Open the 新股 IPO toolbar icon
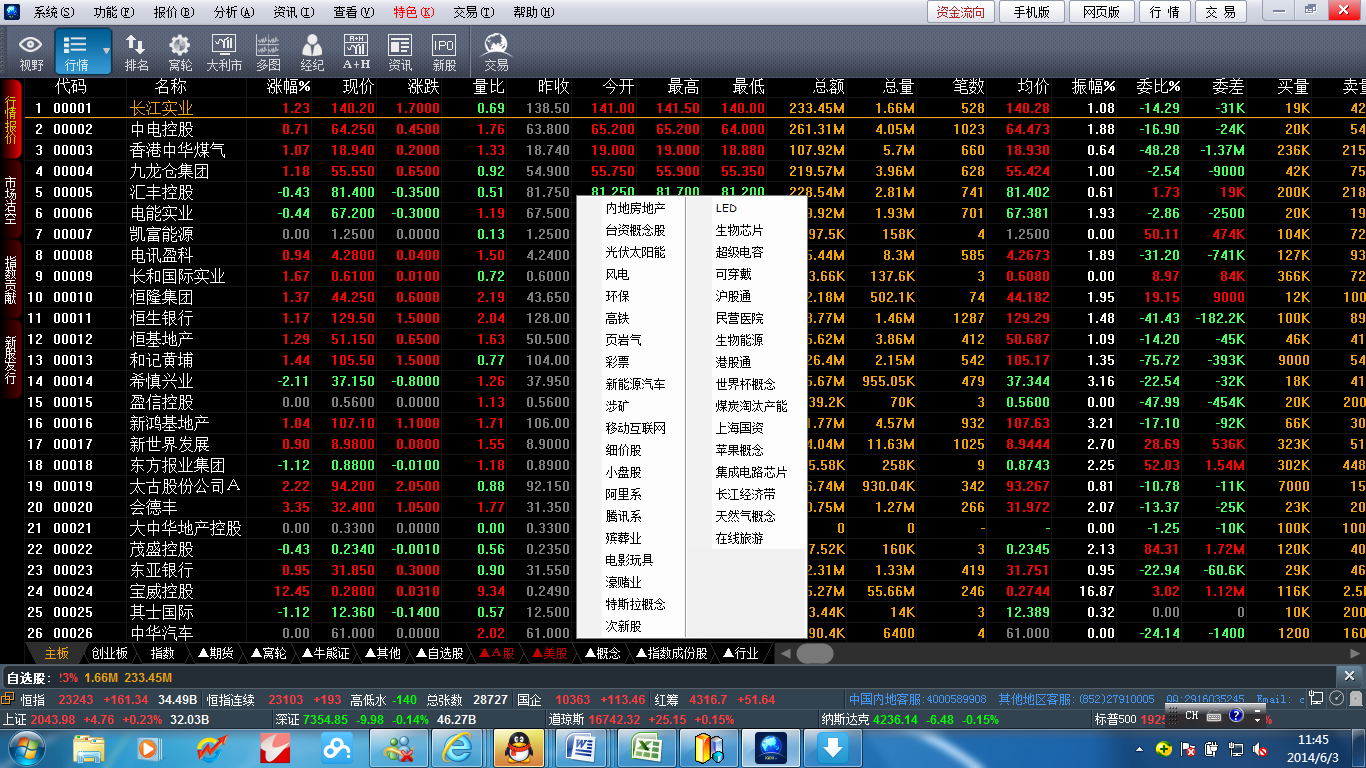The height and width of the screenshot is (768, 1366). pyautogui.click(x=444, y=52)
